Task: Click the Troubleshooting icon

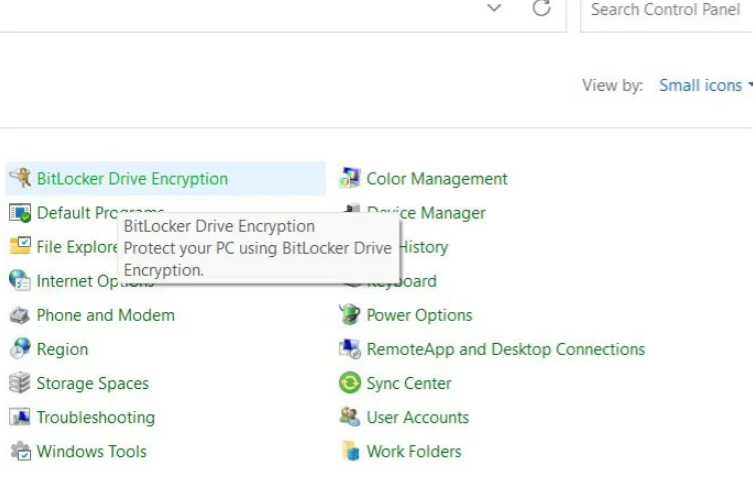Action: pos(20,417)
